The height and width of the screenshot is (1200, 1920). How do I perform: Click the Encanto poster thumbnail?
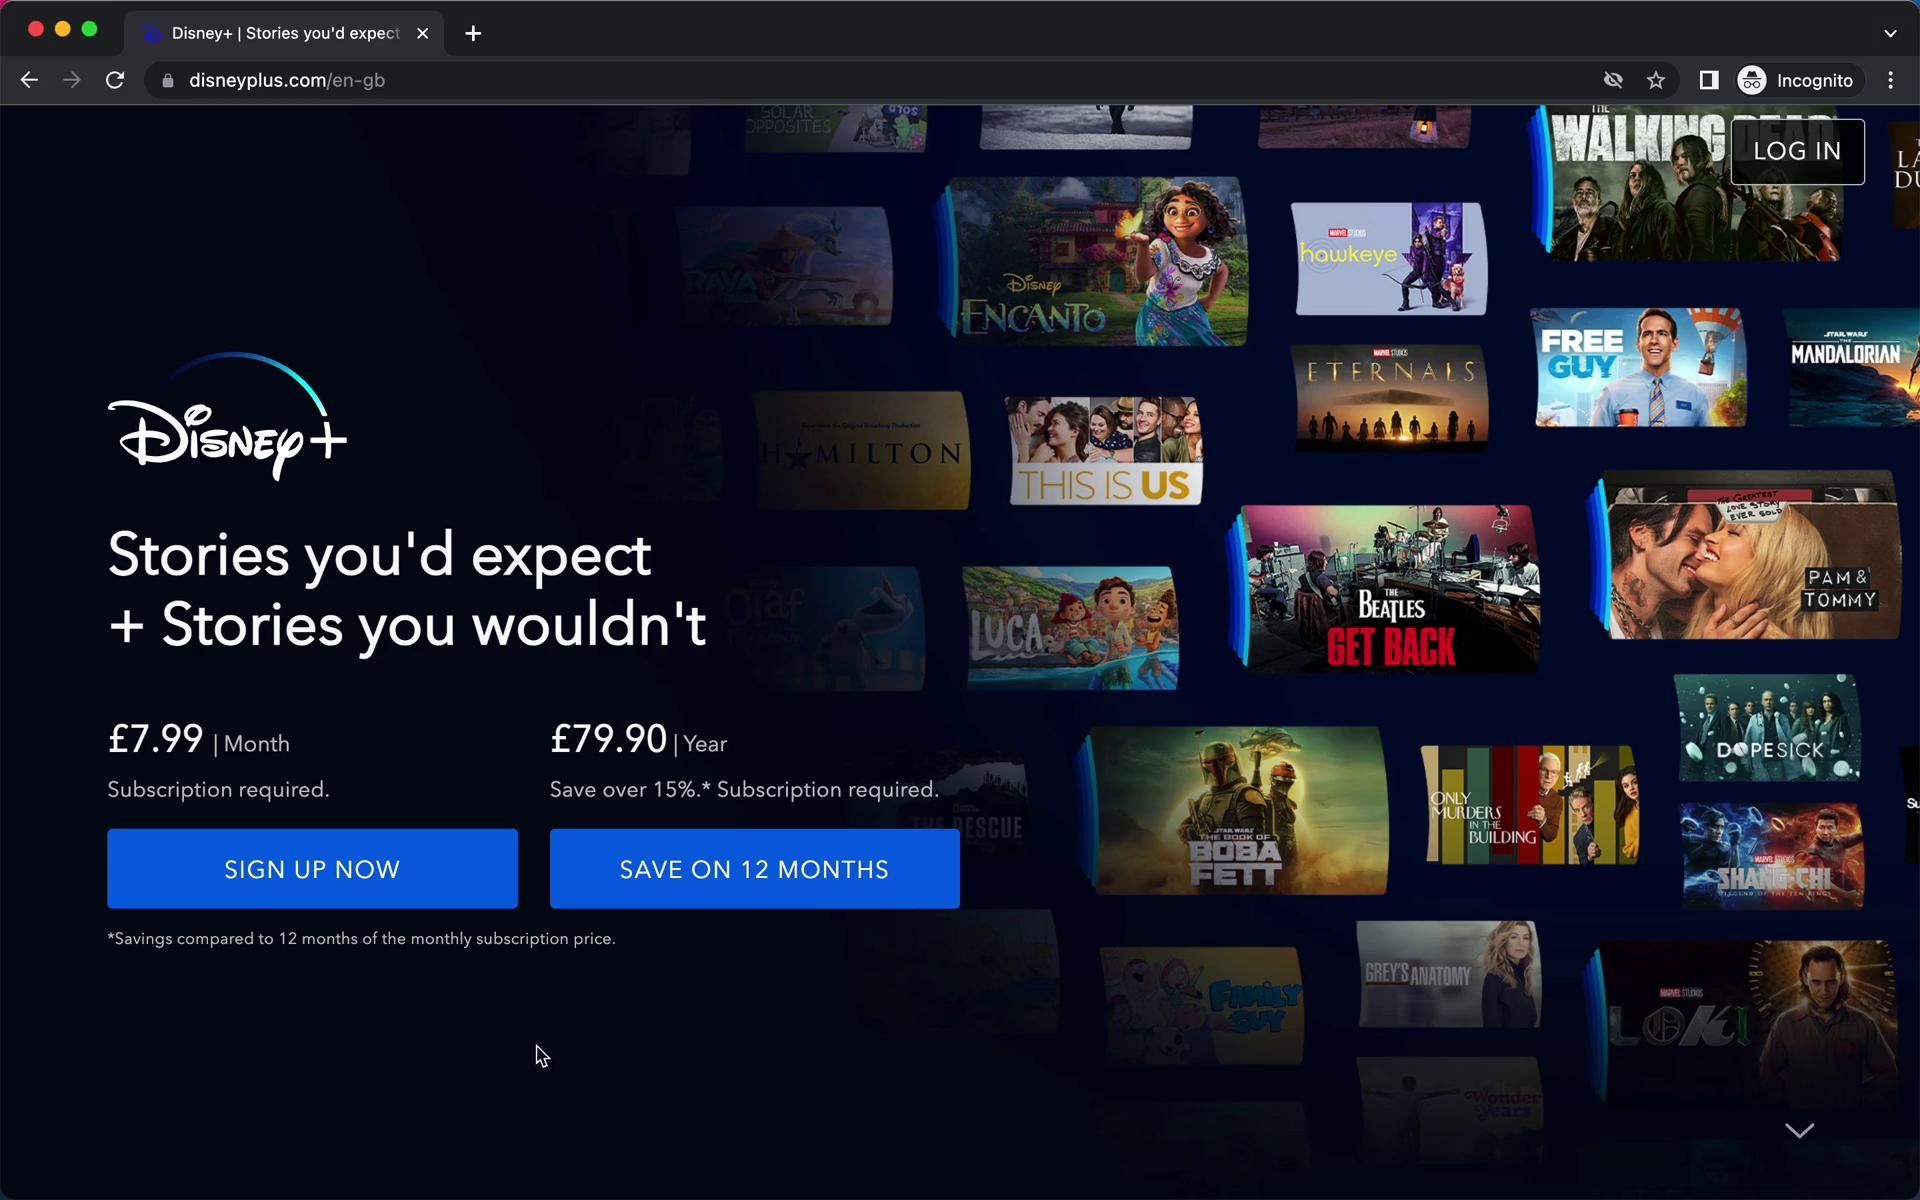[x=1097, y=262]
